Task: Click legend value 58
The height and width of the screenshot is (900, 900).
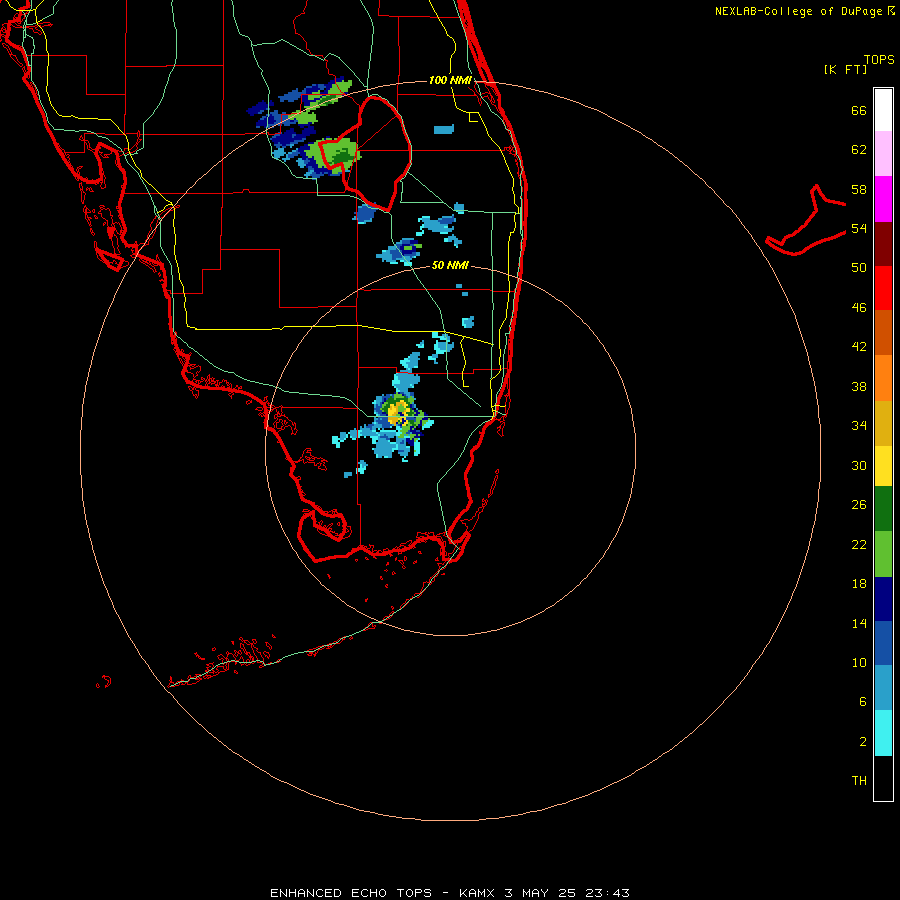Action: pyautogui.click(x=859, y=189)
